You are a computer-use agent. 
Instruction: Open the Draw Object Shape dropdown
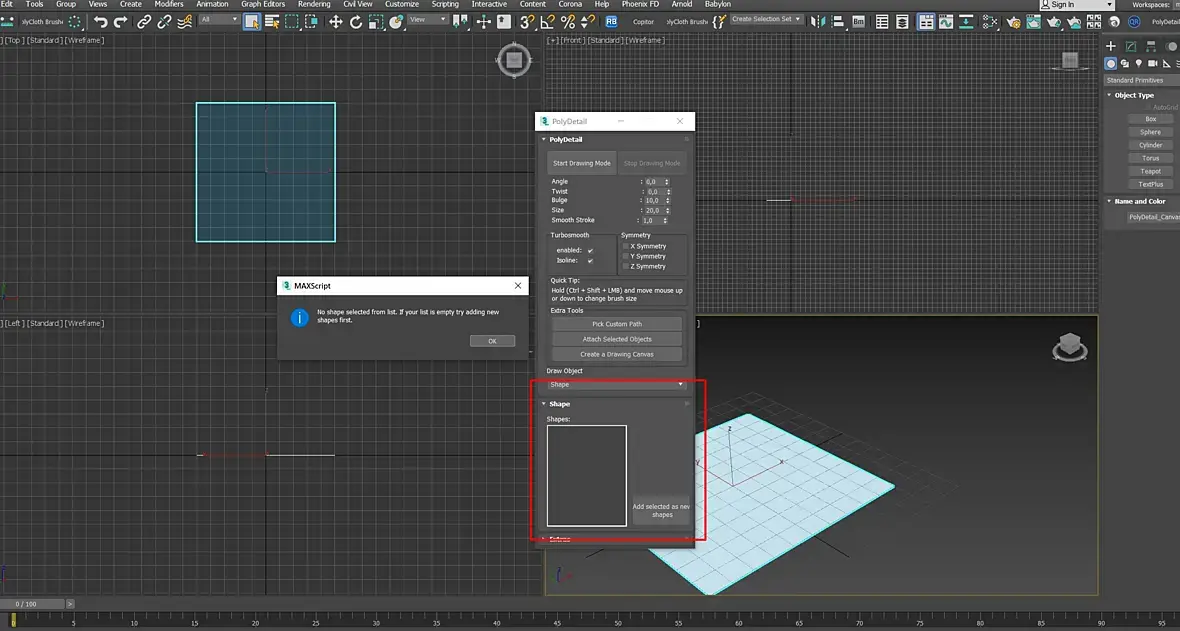click(x=617, y=384)
